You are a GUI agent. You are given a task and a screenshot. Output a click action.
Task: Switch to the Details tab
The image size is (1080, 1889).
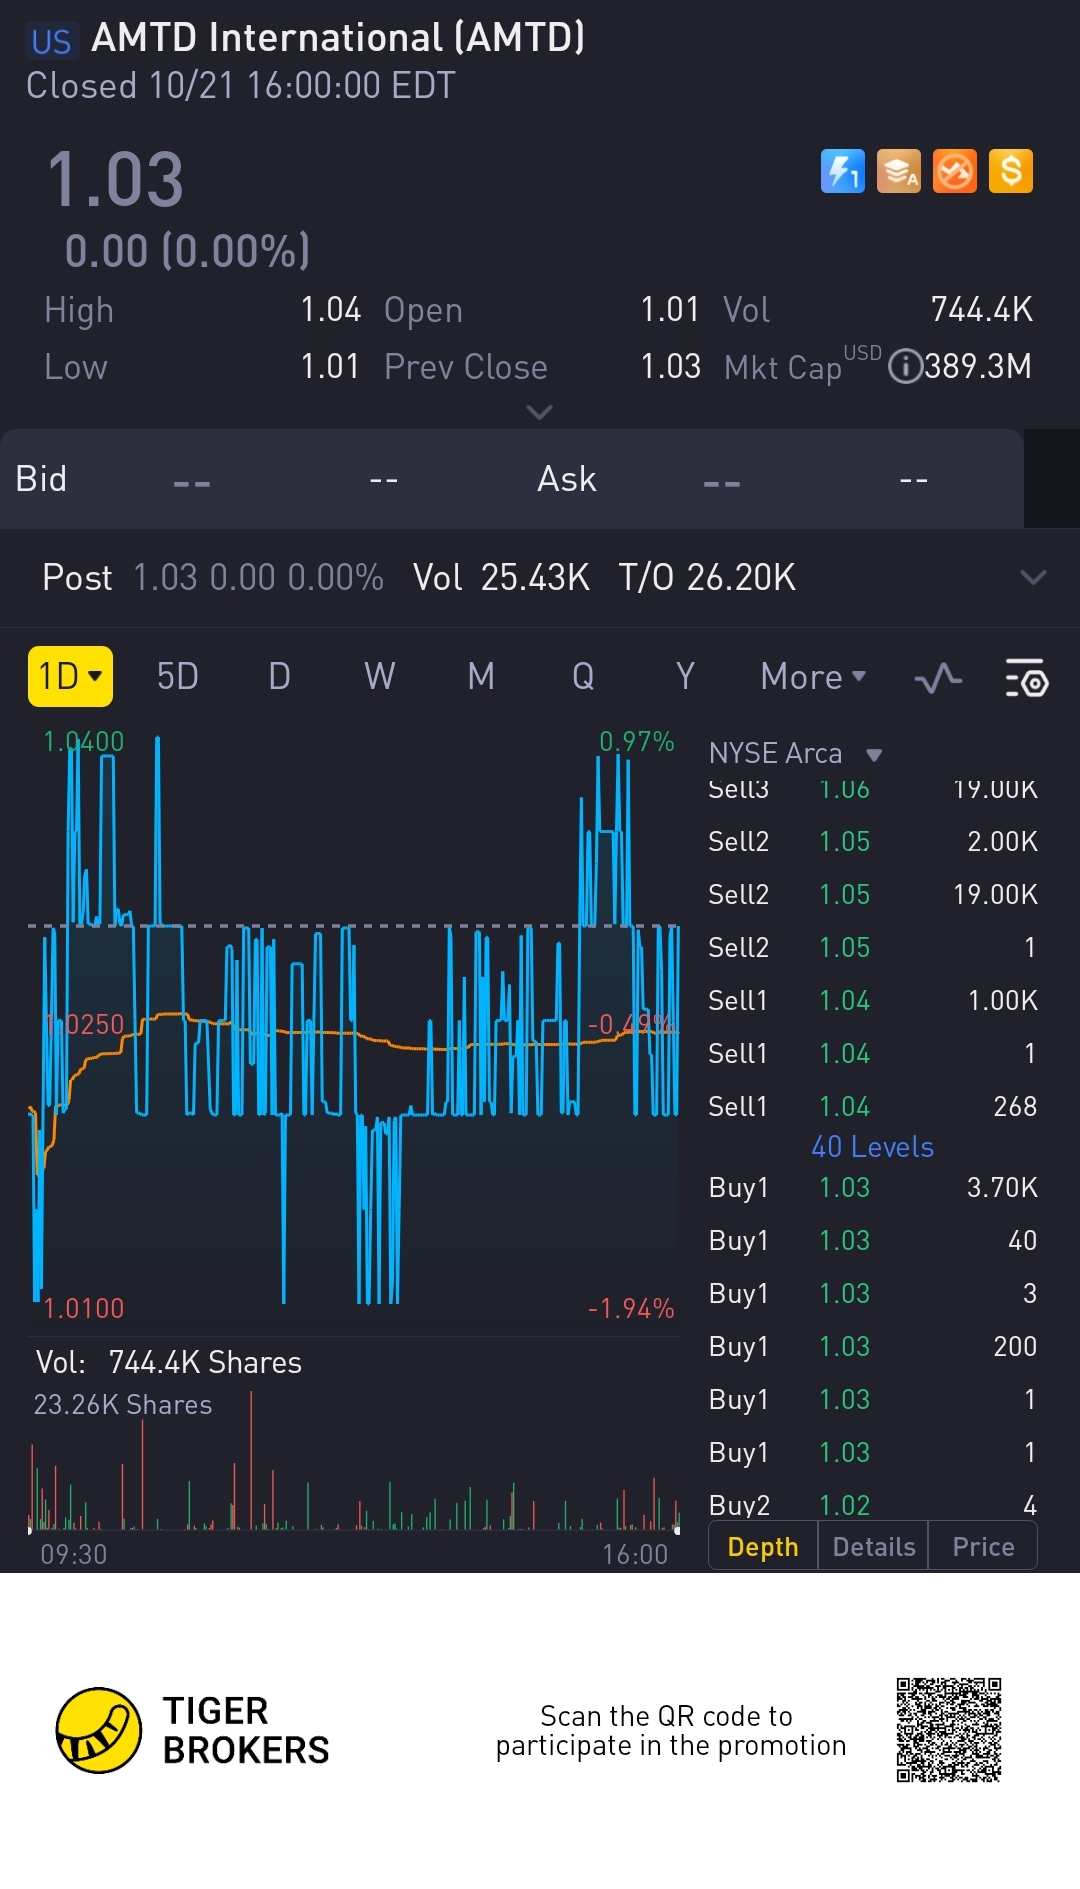(873, 1547)
